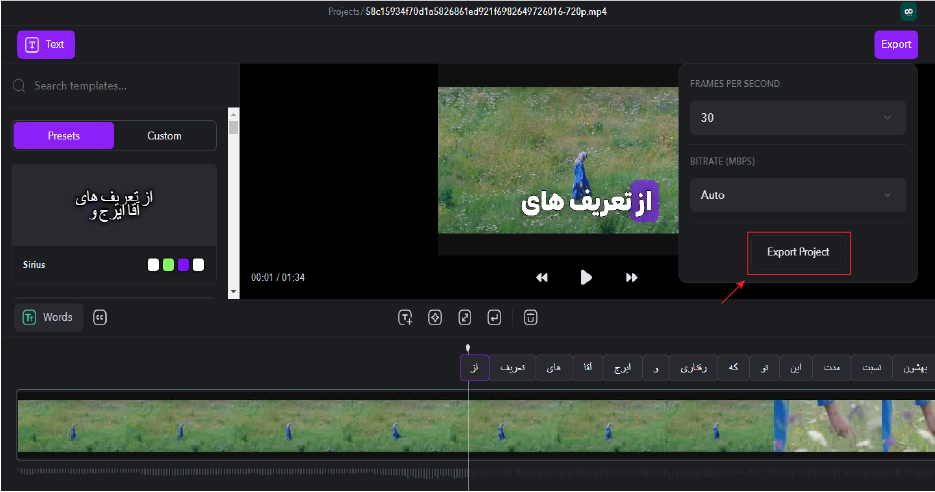Viewport: 935px width, 492px height.
Task: Focus the Search templates field
Action: point(119,86)
